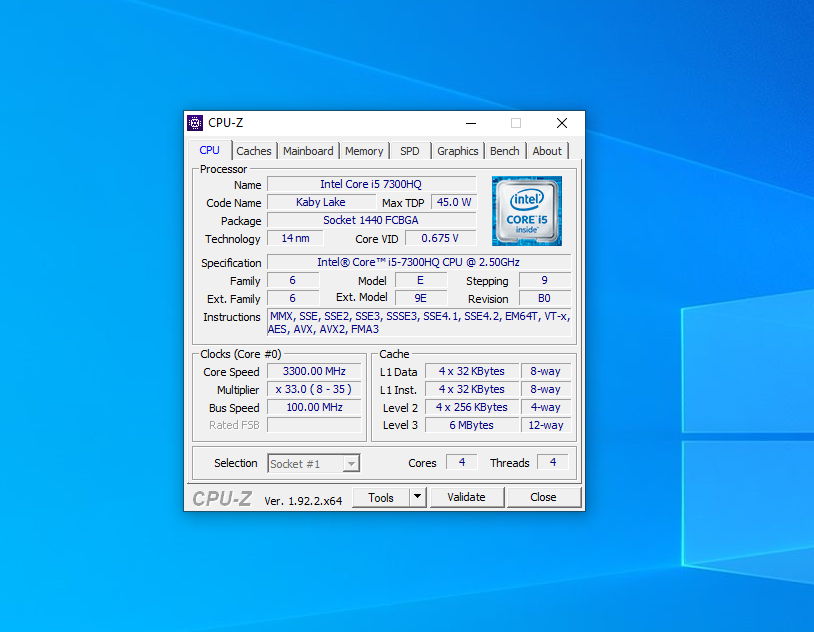Click the L1 Data size '4 x 32 KBytes'

(472, 371)
